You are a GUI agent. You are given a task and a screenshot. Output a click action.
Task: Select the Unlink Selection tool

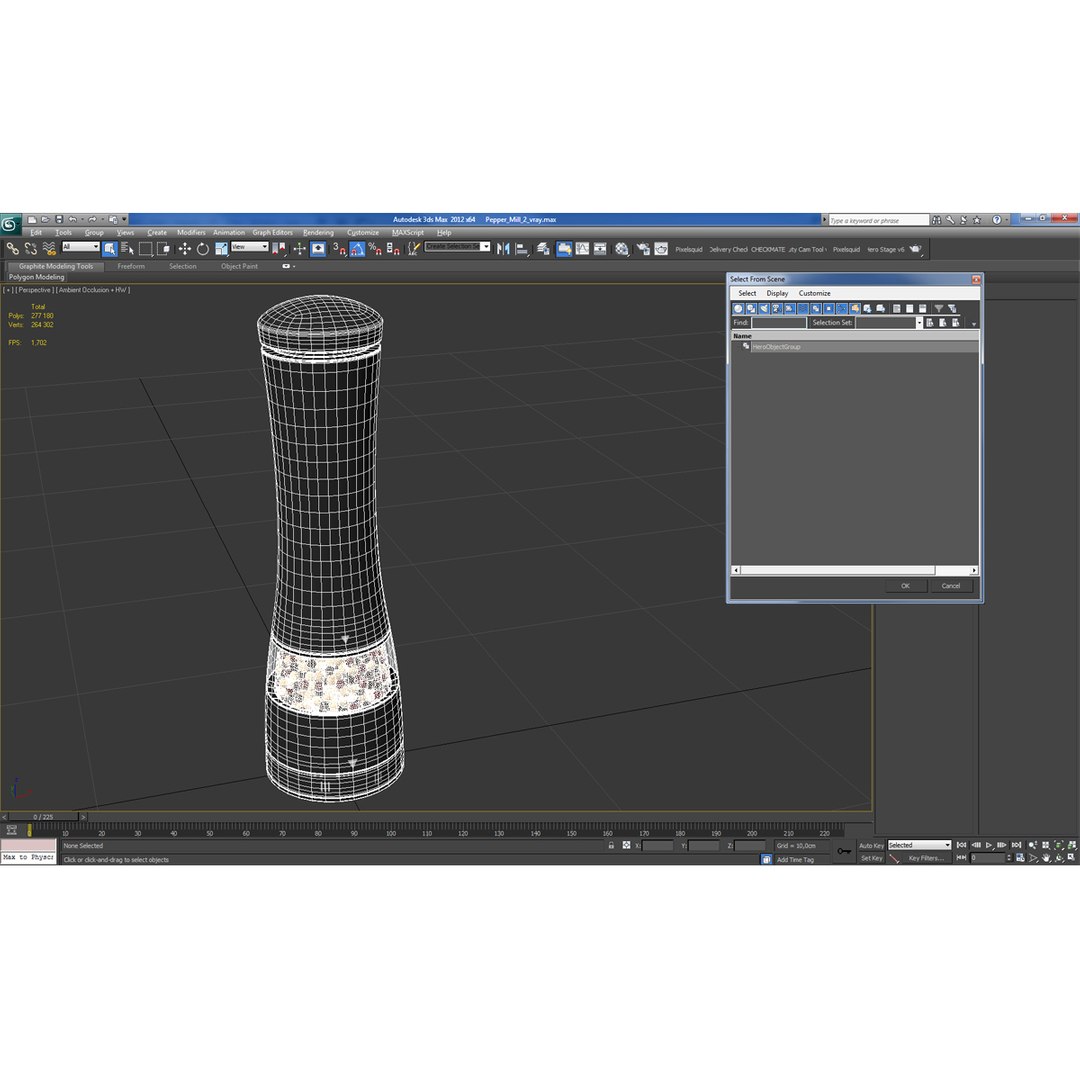31,249
